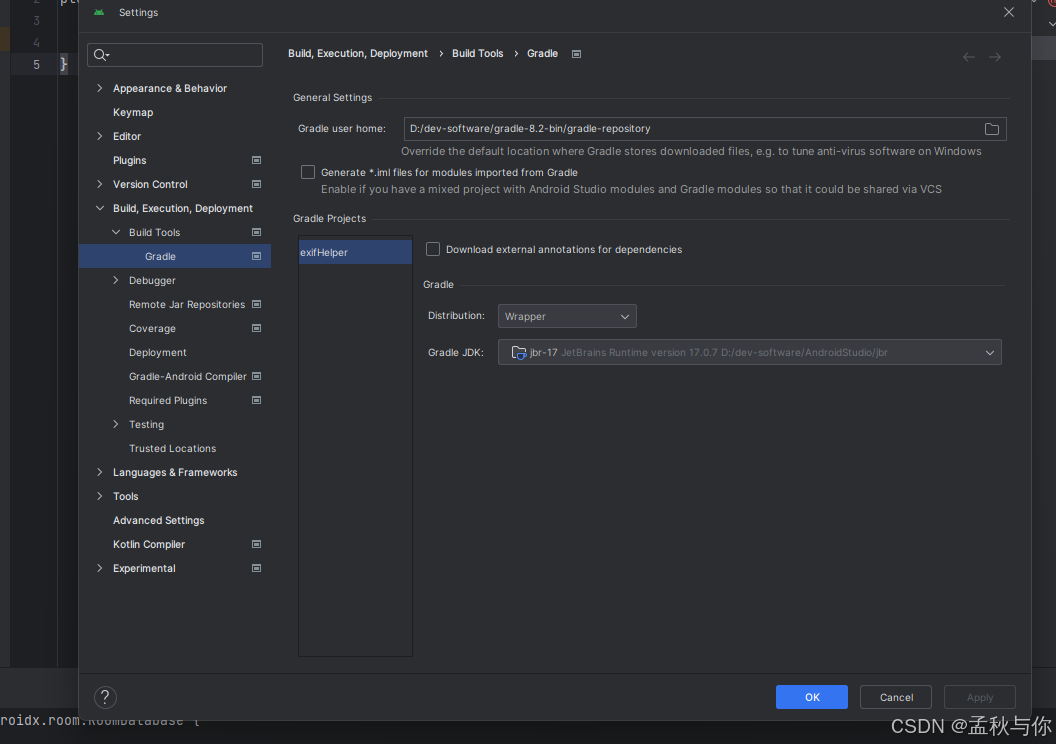Expand the Debugger node
The width and height of the screenshot is (1056, 744).
pos(116,280)
